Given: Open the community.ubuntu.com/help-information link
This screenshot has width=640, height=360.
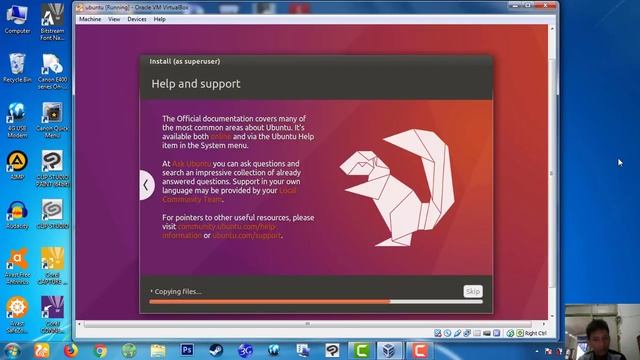Looking at the screenshot, I should (219, 231).
